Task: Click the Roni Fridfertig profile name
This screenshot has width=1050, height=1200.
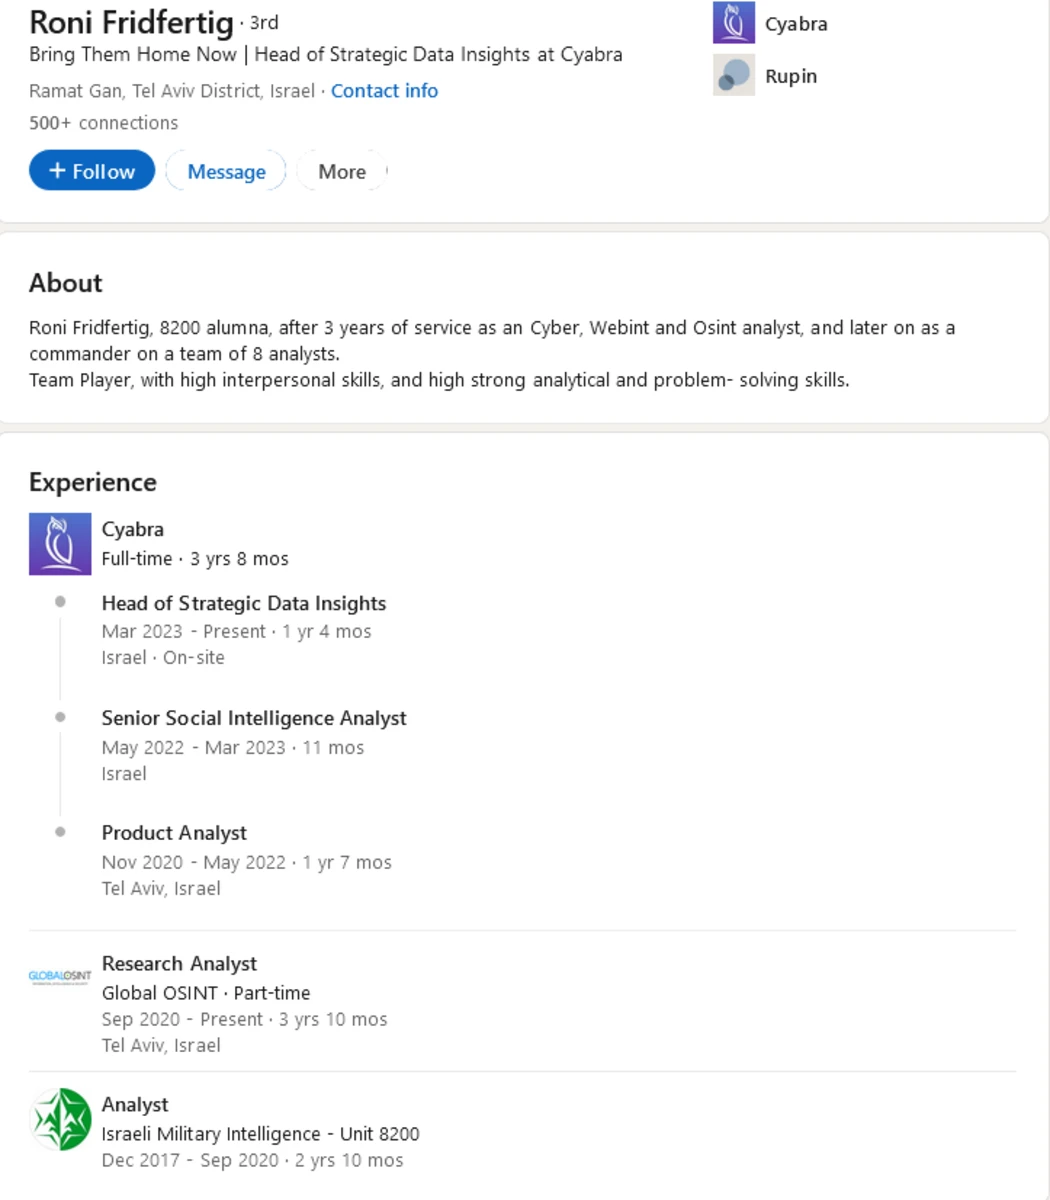Action: [131, 21]
